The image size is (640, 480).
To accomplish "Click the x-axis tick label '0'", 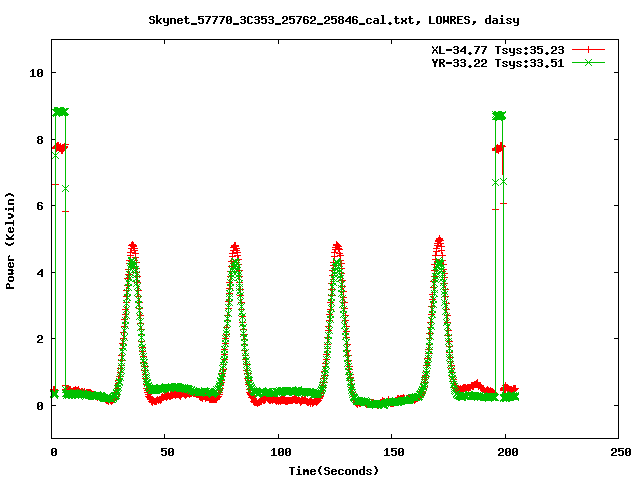I will point(54,452).
